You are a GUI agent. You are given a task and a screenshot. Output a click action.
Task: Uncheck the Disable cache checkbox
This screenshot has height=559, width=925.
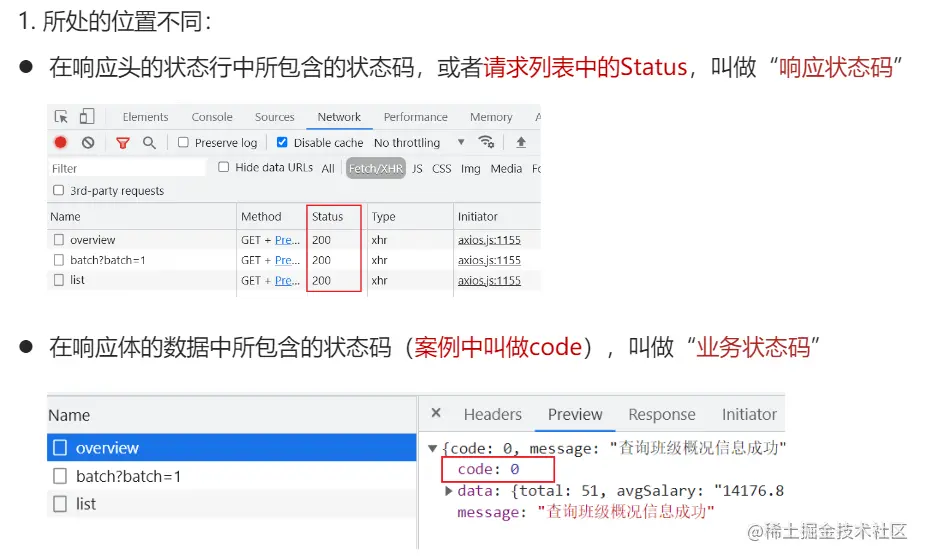tap(282, 142)
